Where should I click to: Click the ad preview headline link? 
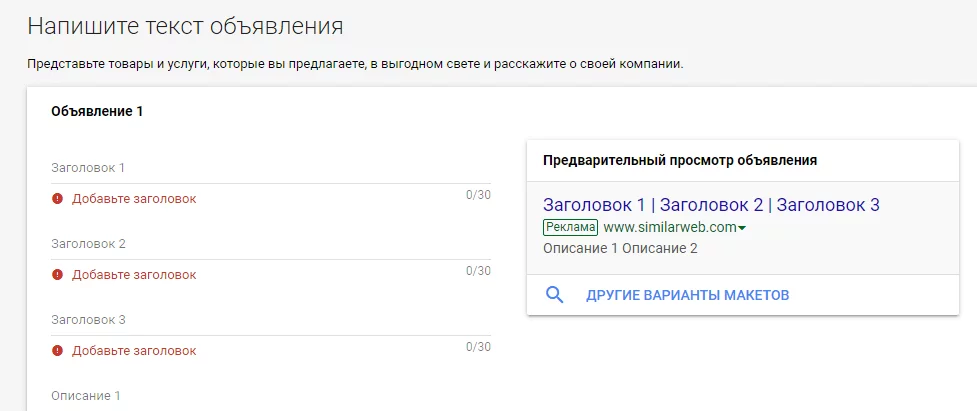pyautogui.click(x=711, y=204)
